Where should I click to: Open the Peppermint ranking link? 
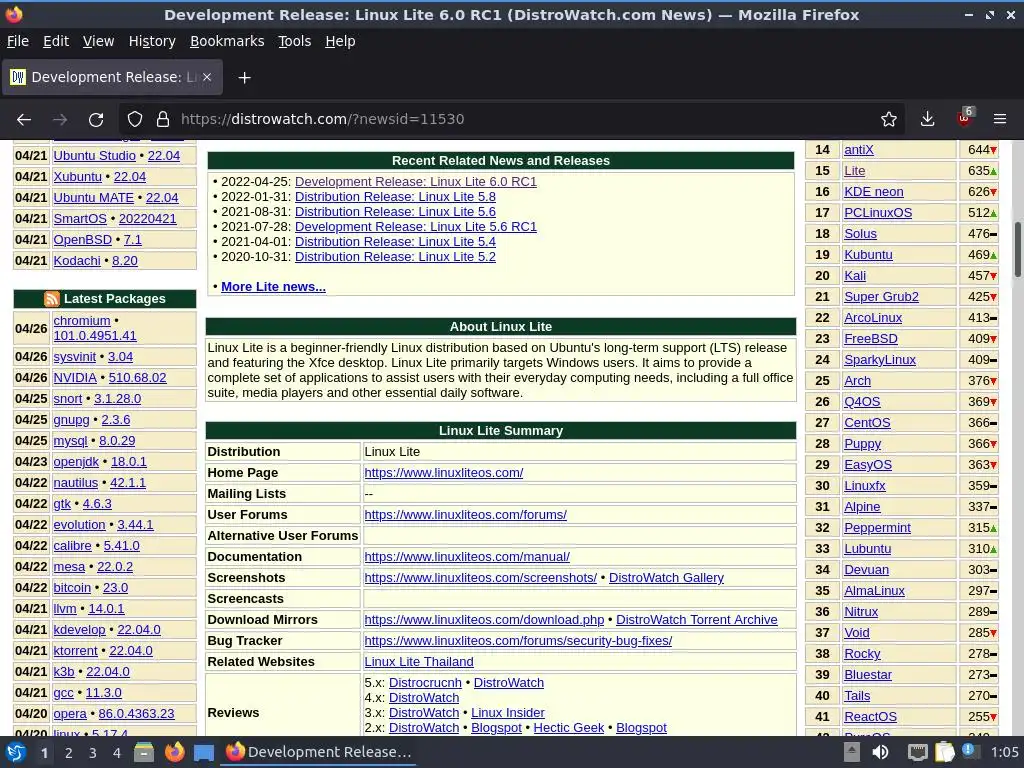(877, 528)
